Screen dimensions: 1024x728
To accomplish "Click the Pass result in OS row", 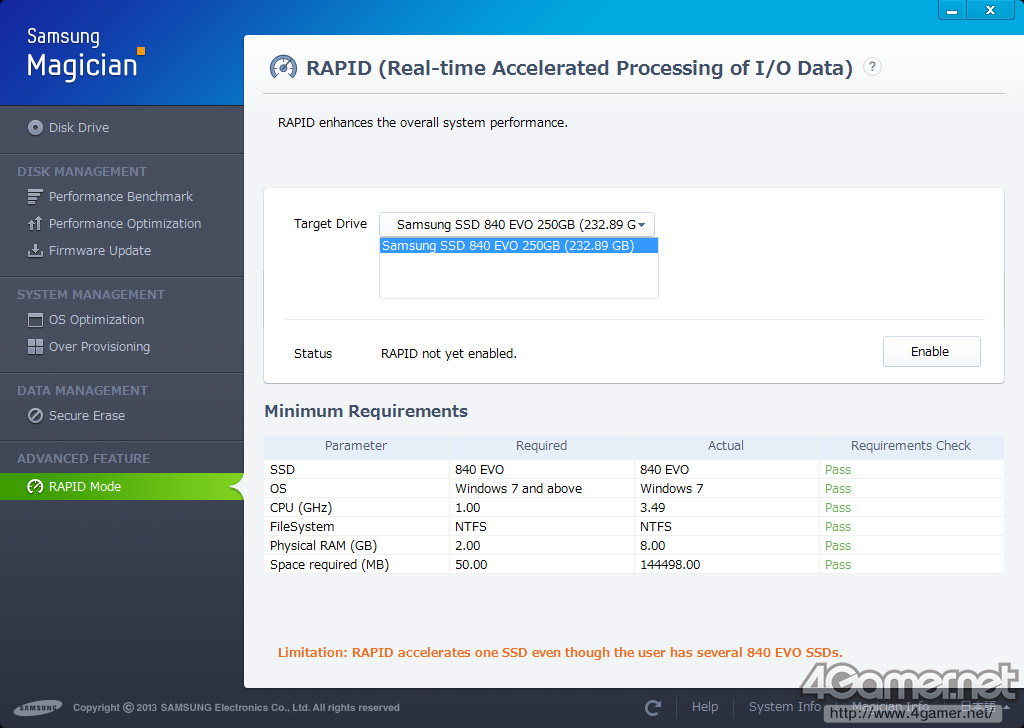I will tap(838, 488).
